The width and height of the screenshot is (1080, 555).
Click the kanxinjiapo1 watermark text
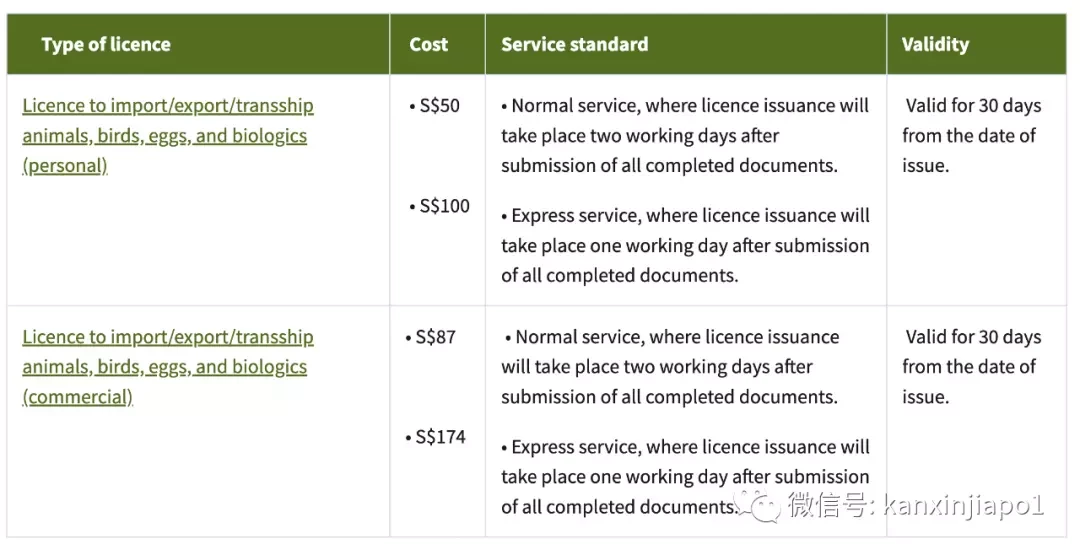964,506
